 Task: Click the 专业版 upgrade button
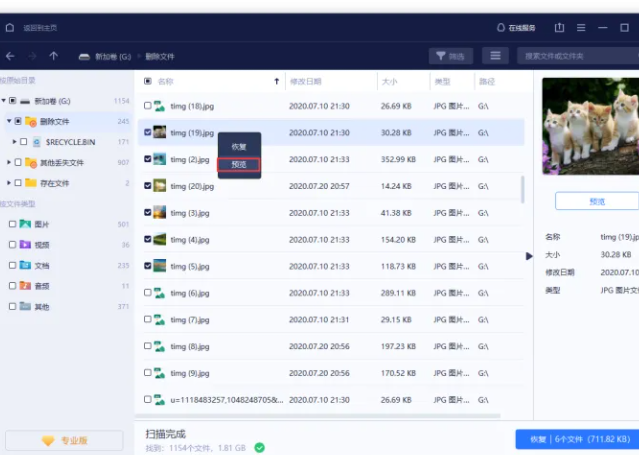(66, 440)
